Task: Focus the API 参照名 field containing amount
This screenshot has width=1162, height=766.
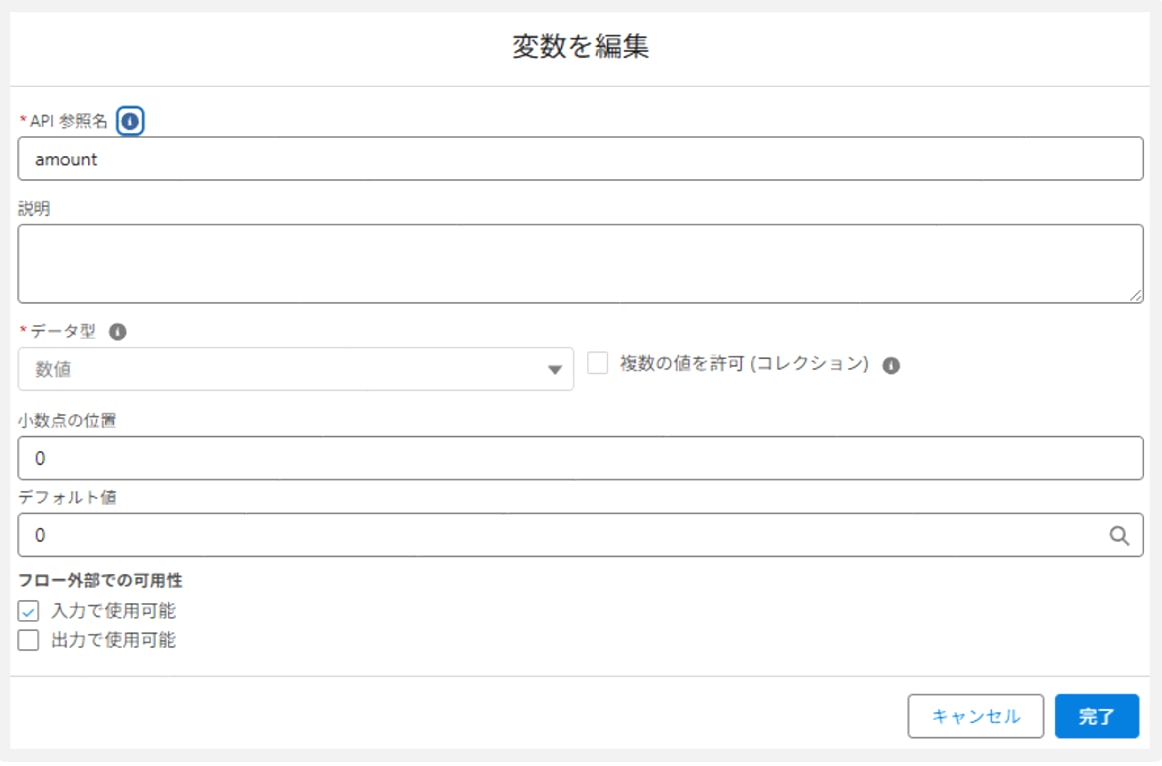Action: tap(580, 159)
